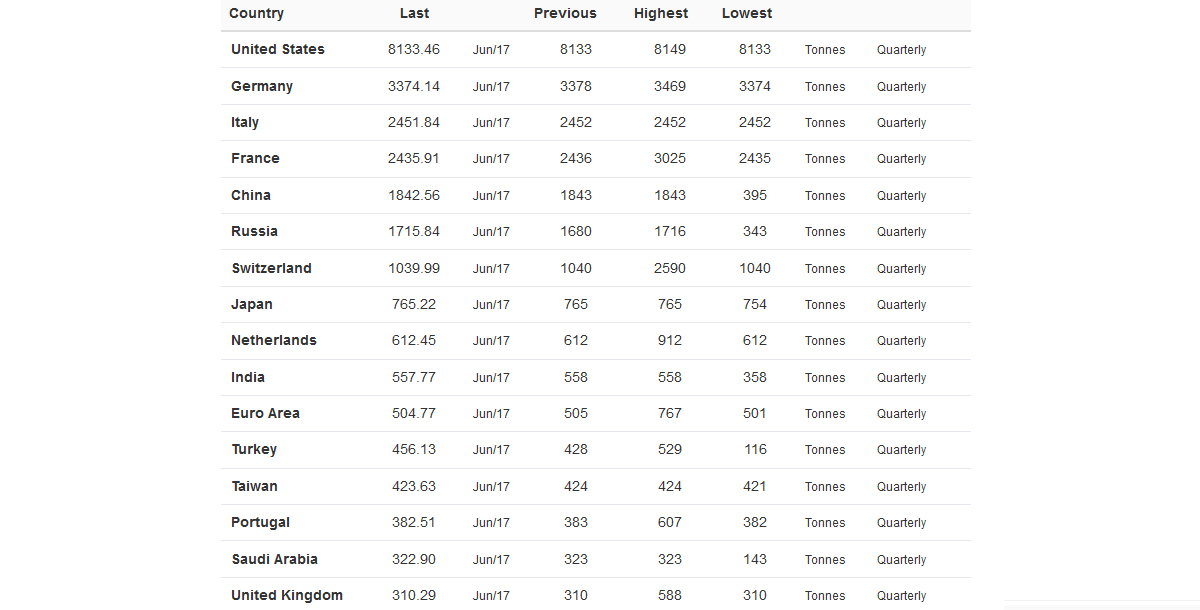Image resolution: width=1200 pixels, height=610 pixels.
Task: Click the Japan link
Action: point(252,304)
